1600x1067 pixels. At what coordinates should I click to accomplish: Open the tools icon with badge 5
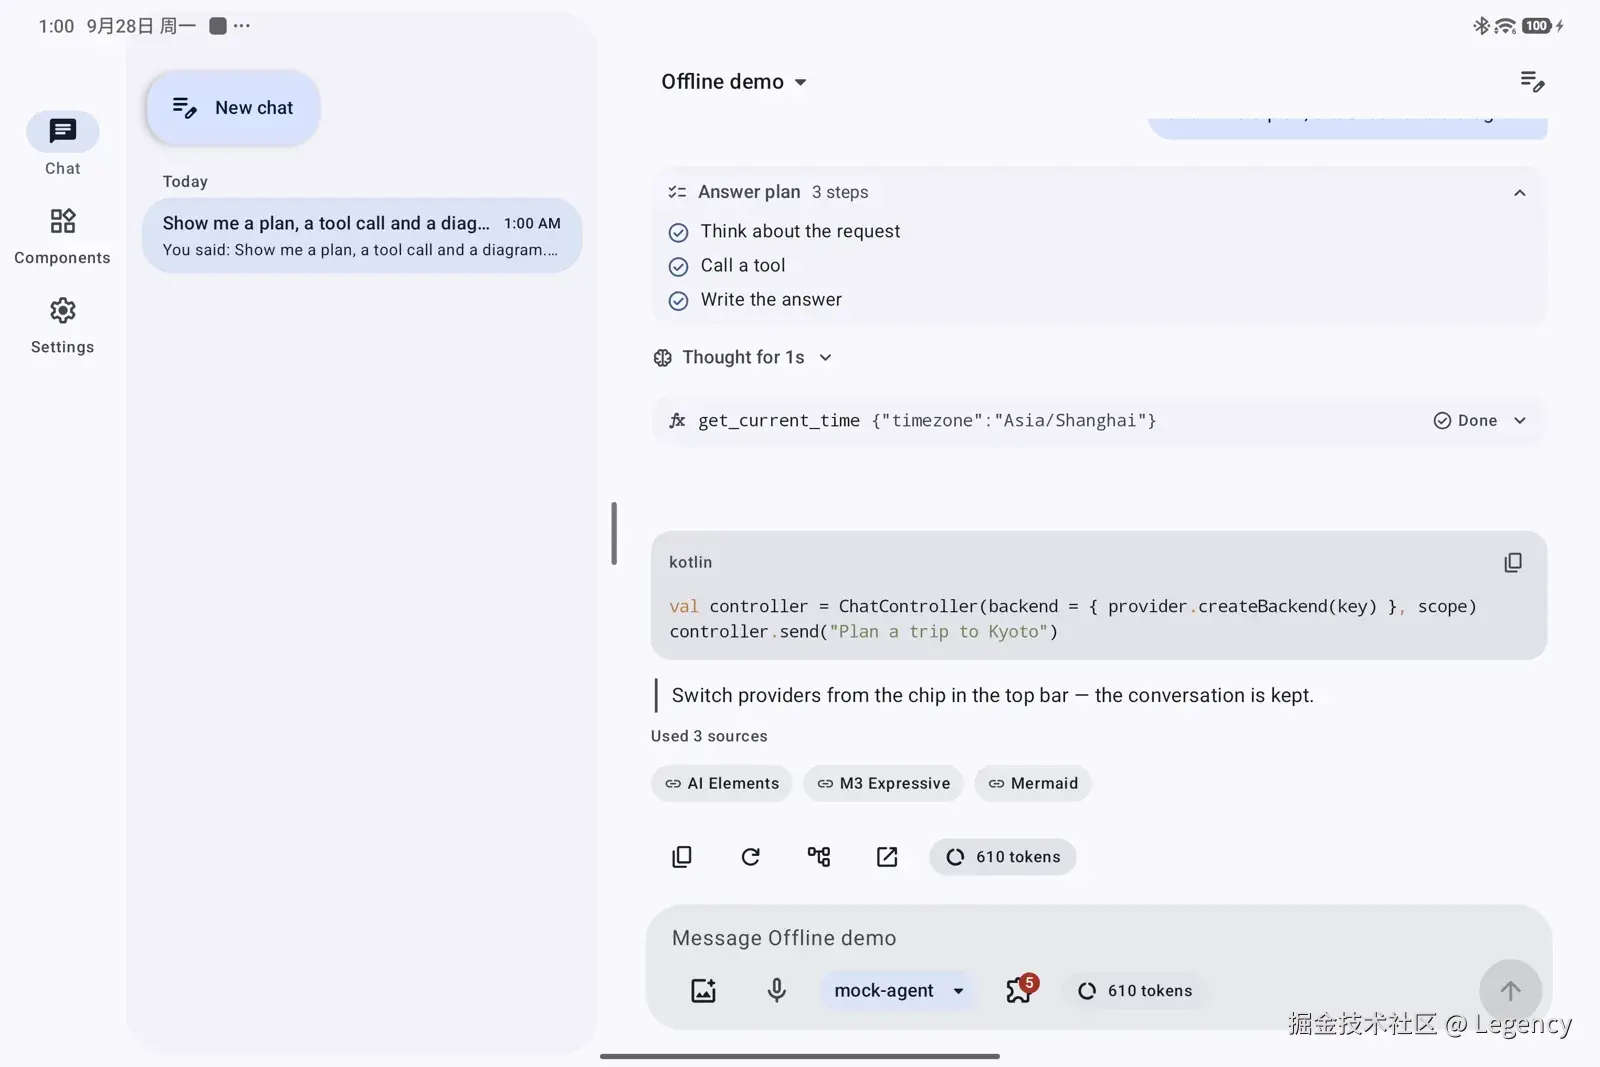click(1020, 989)
